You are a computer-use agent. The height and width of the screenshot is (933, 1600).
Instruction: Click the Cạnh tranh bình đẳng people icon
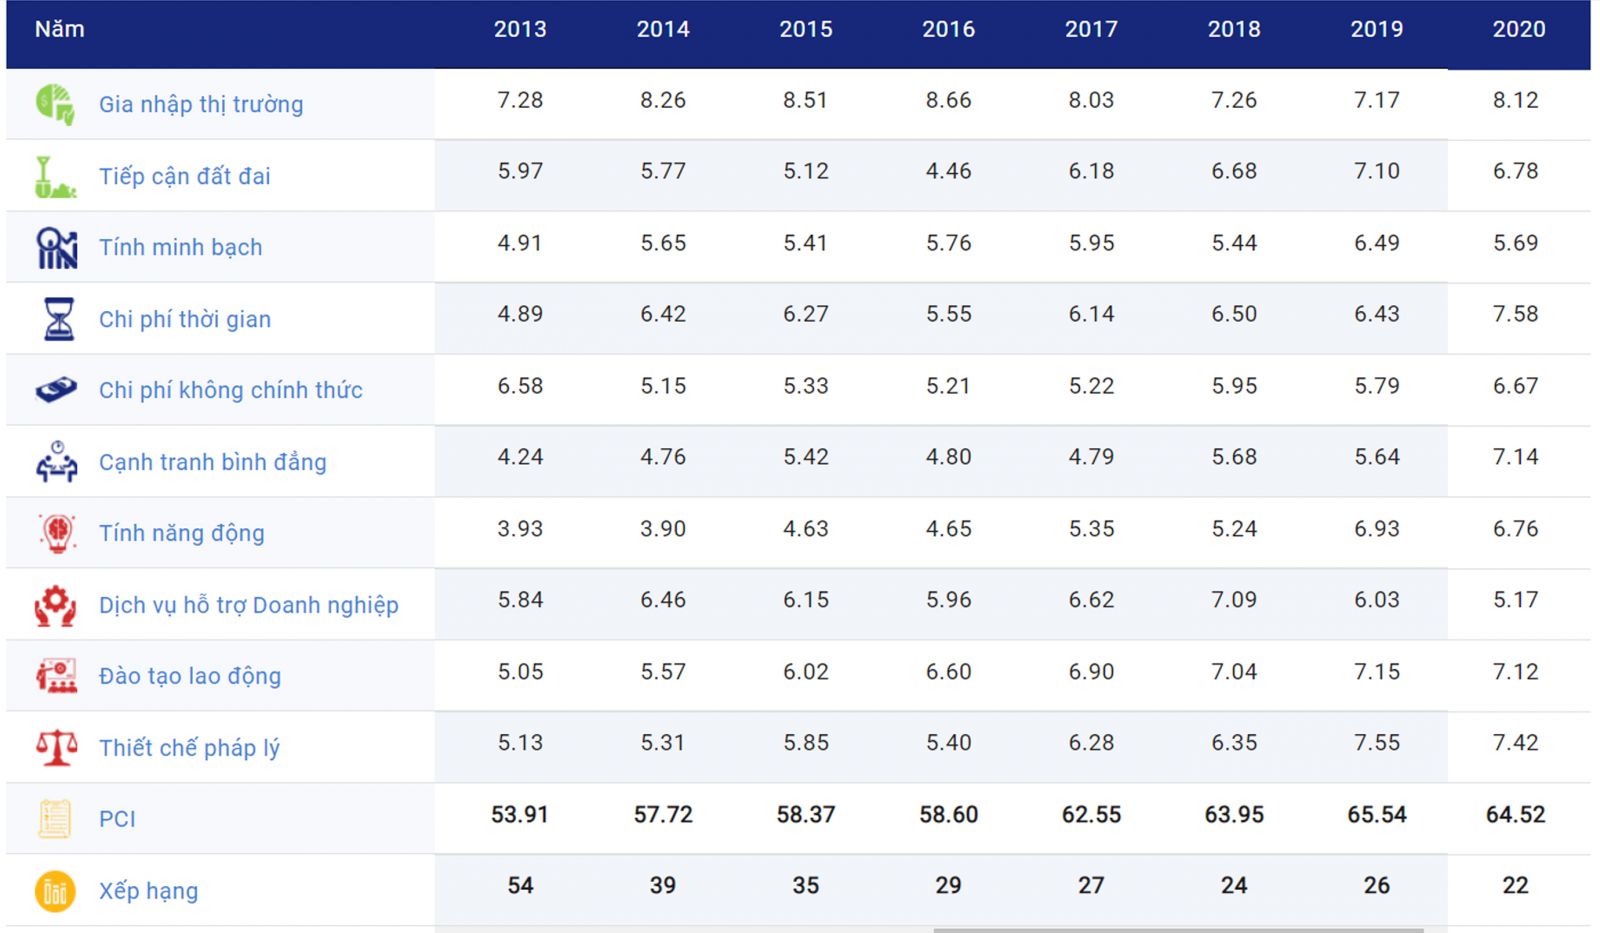coord(56,462)
